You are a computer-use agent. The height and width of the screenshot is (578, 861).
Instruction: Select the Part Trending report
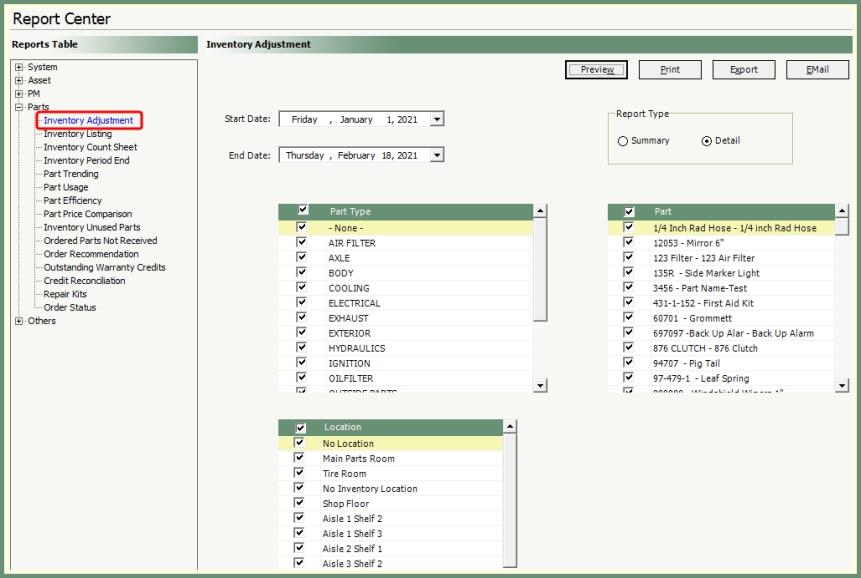(71, 174)
